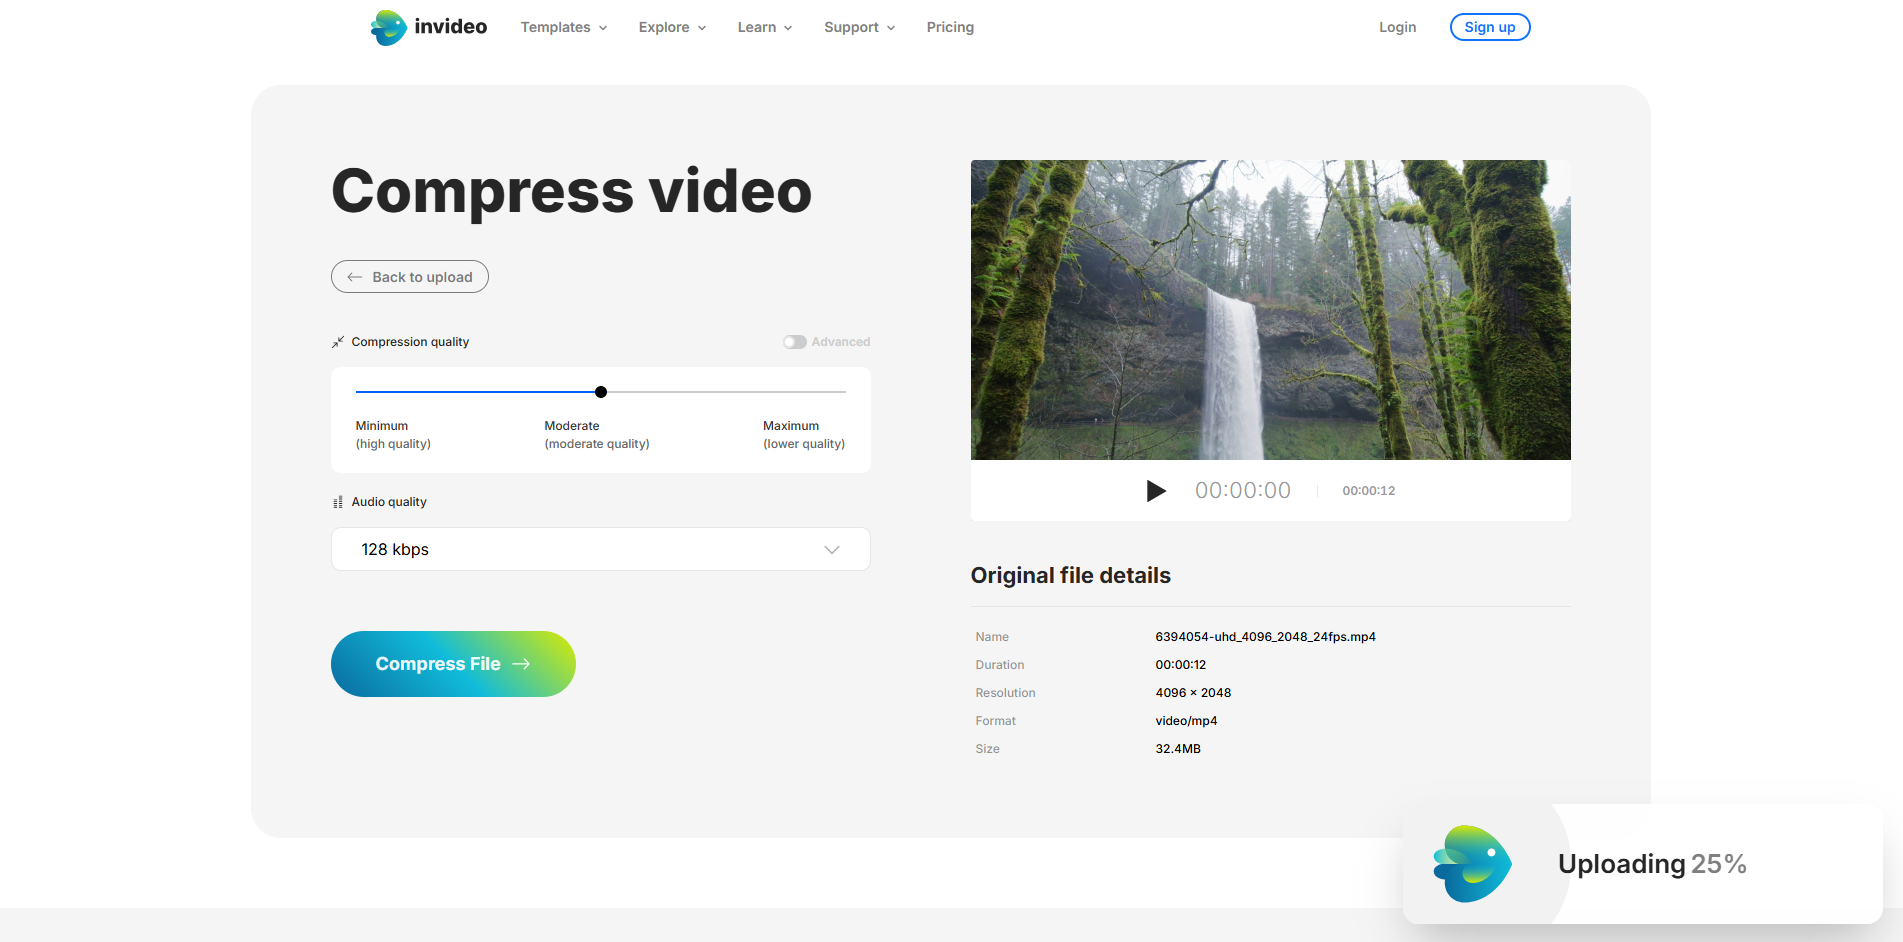Click the Sign up button
The image size is (1903, 942).
(x=1489, y=27)
